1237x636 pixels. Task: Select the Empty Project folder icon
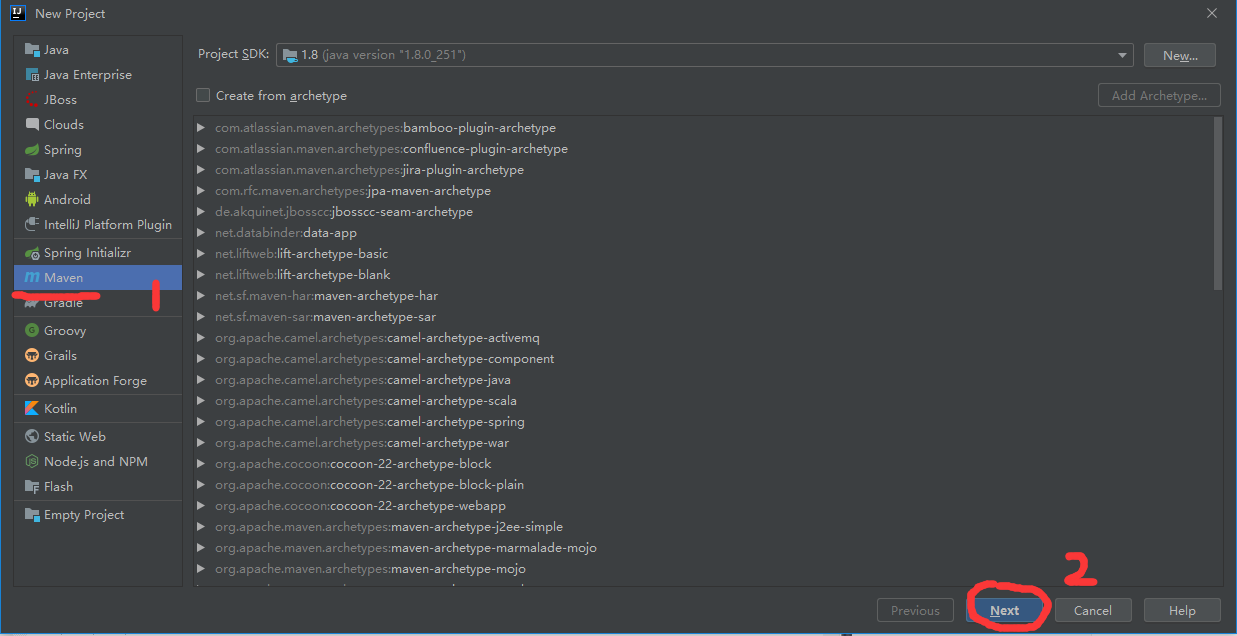coord(32,515)
